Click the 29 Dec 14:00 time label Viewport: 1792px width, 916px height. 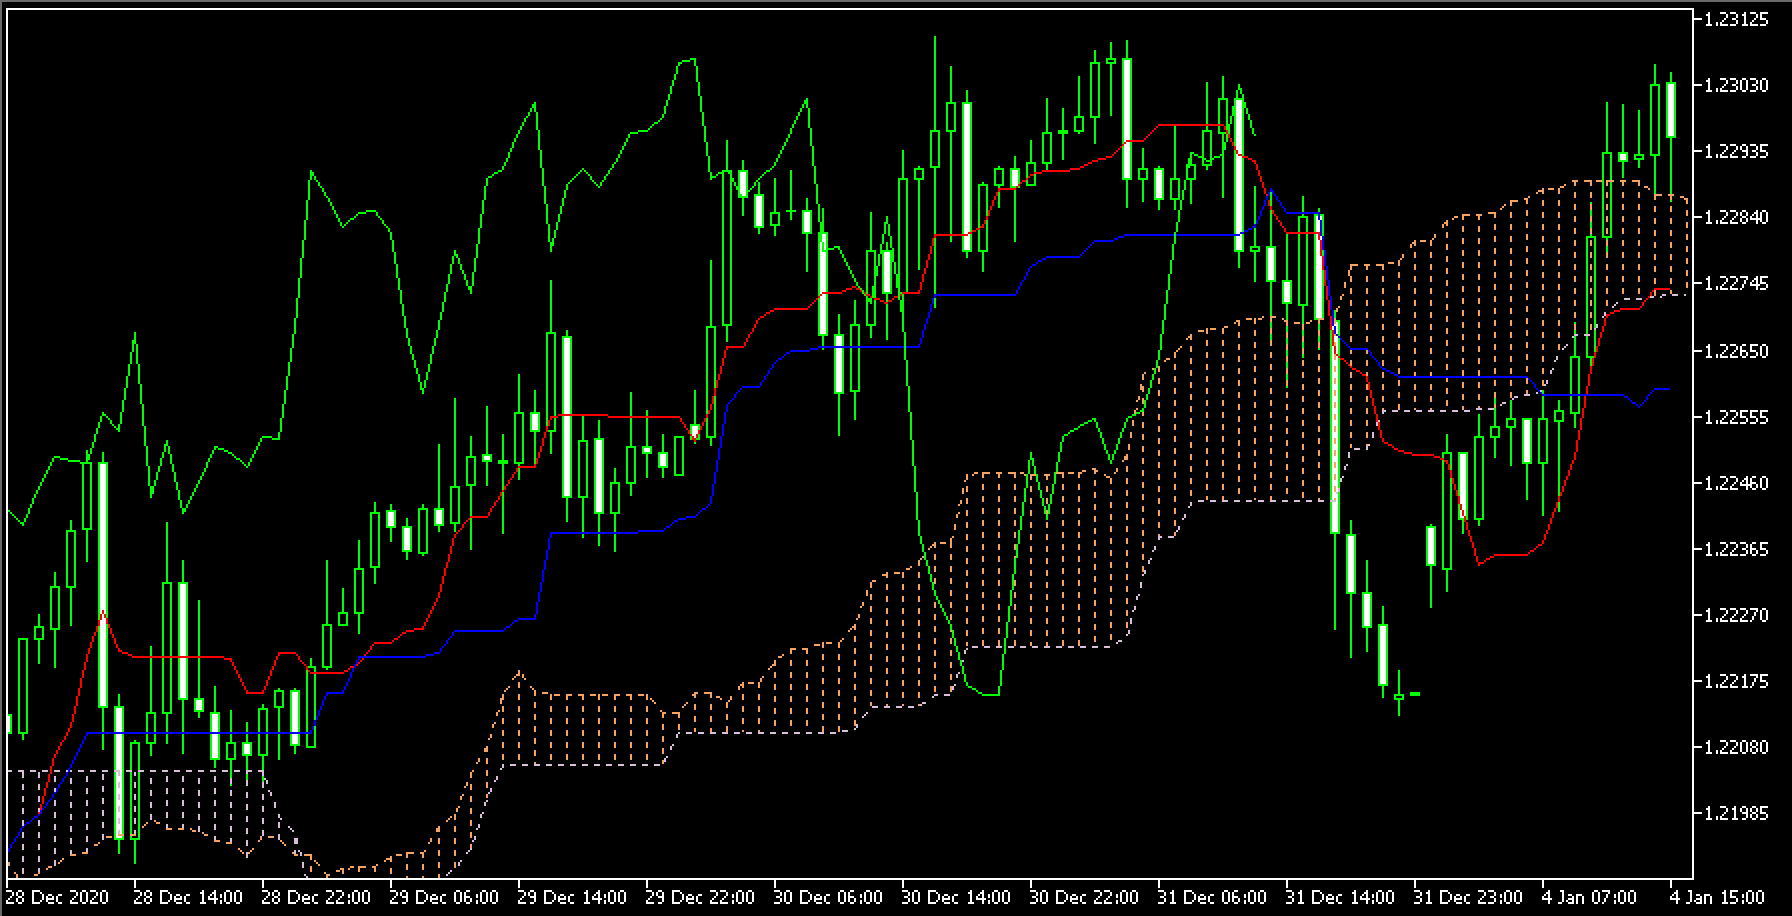tap(571, 896)
